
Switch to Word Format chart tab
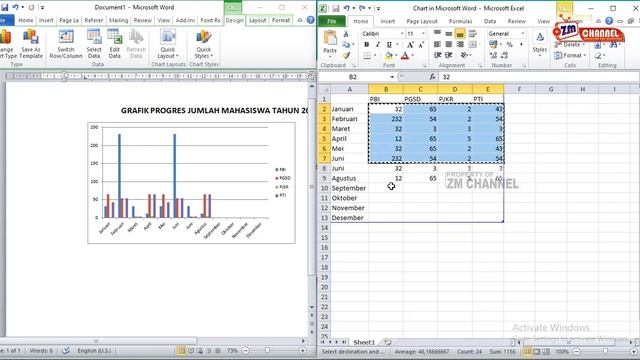tap(281, 20)
